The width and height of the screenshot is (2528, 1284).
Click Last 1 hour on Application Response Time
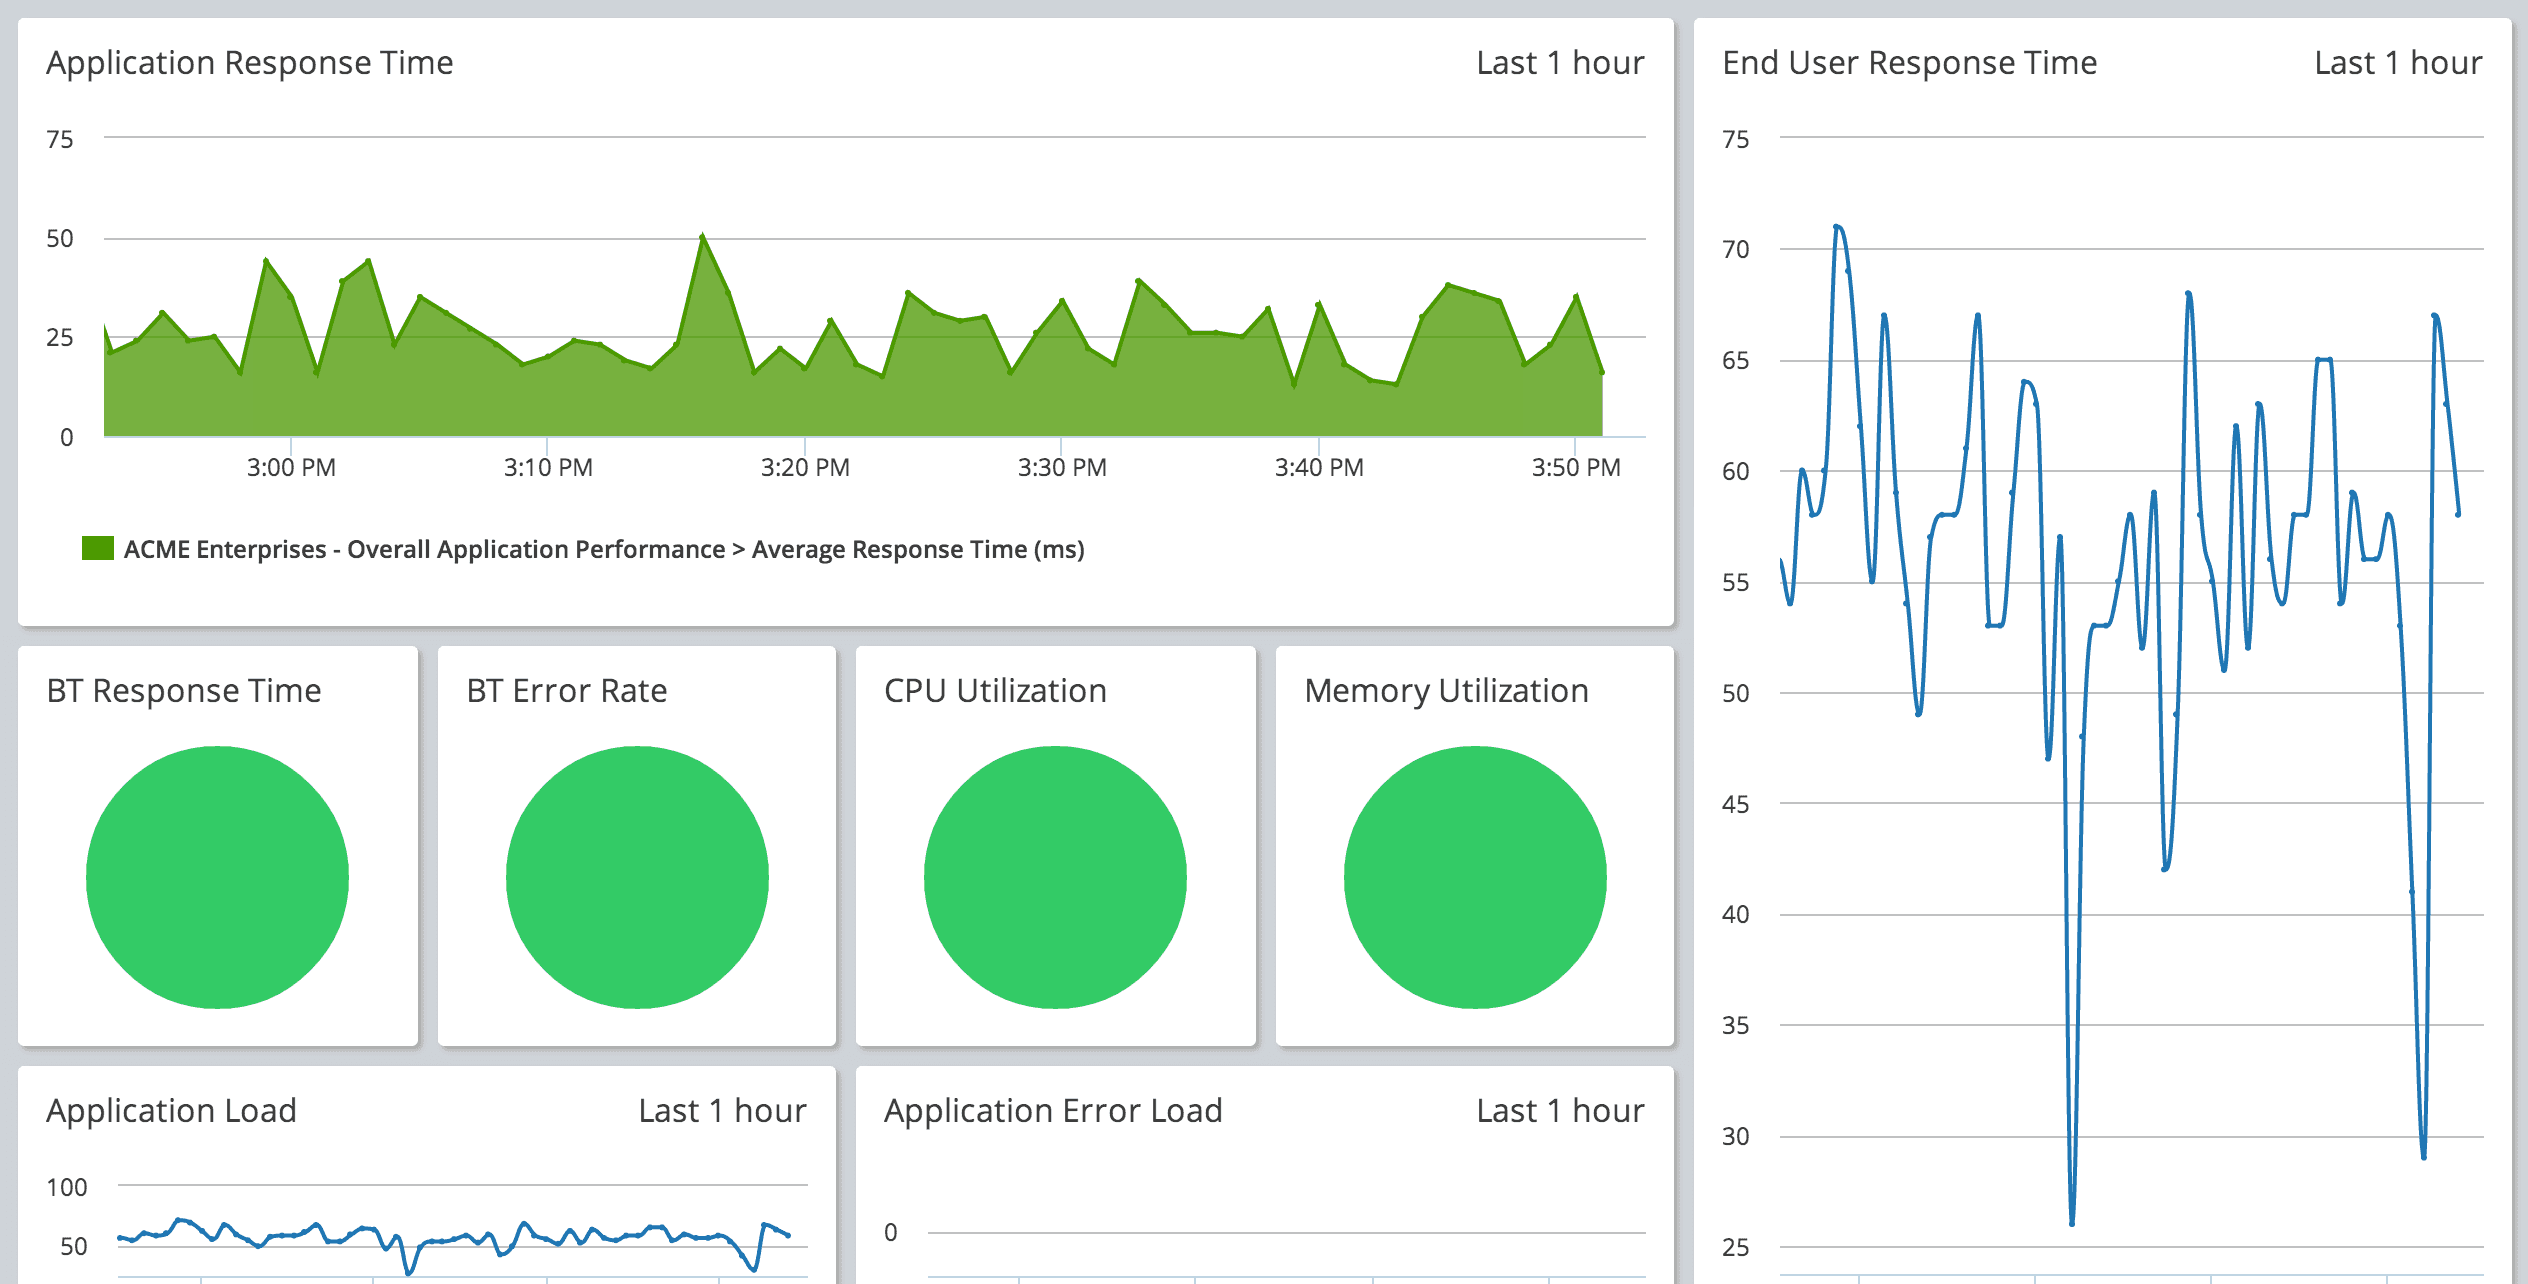tap(1560, 63)
